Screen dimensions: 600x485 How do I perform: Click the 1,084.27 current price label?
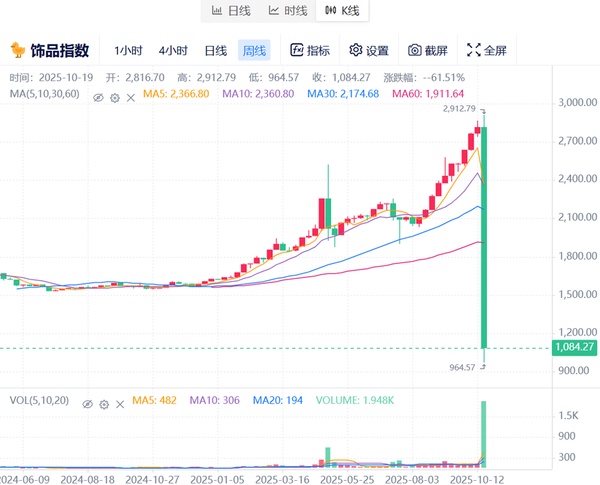(x=573, y=348)
